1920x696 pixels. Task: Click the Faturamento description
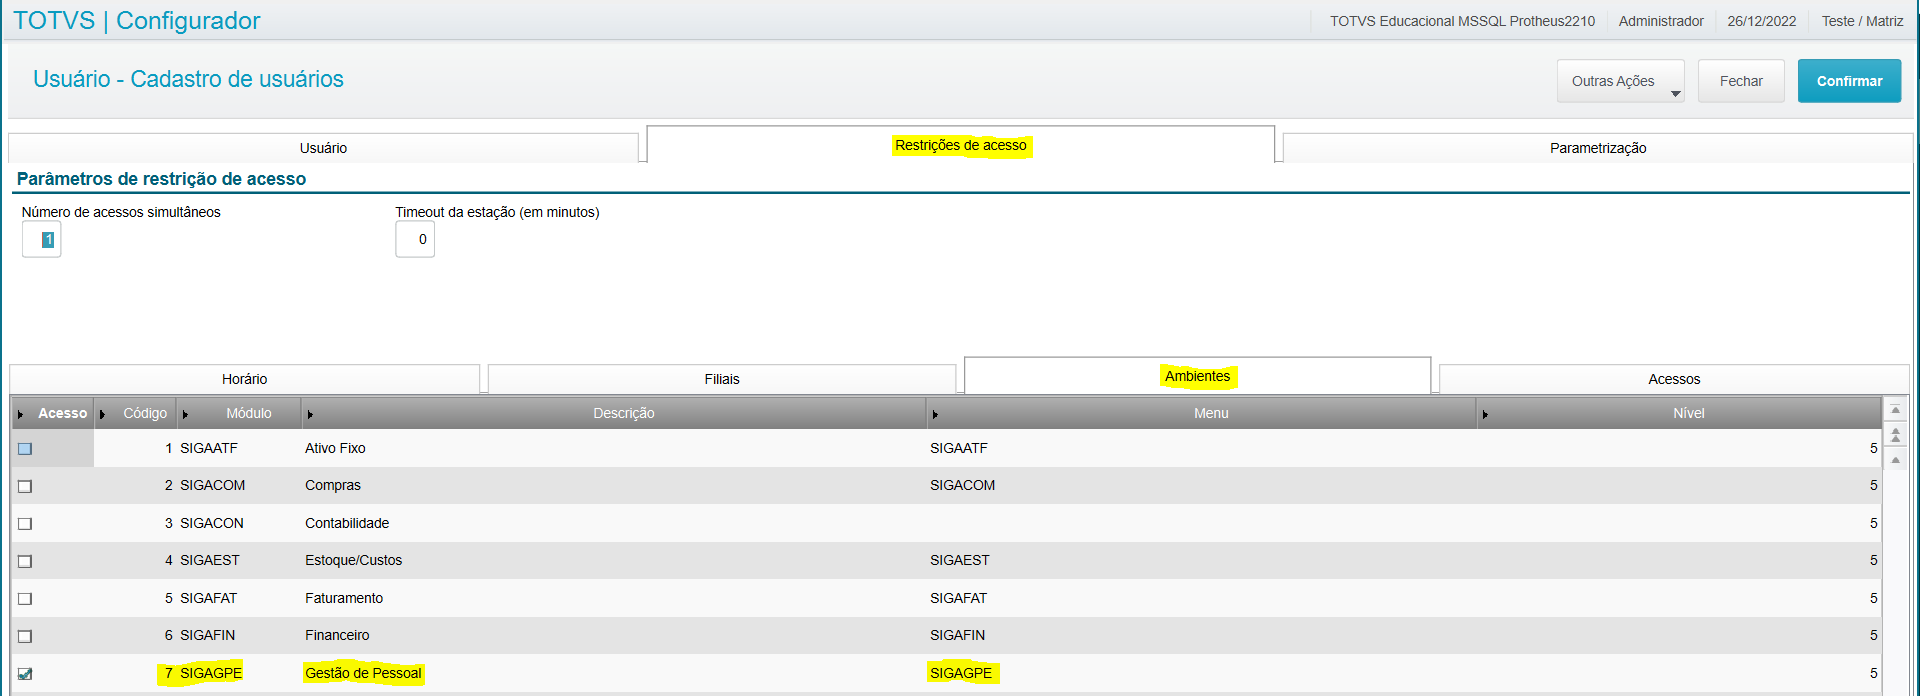coord(344,598)
